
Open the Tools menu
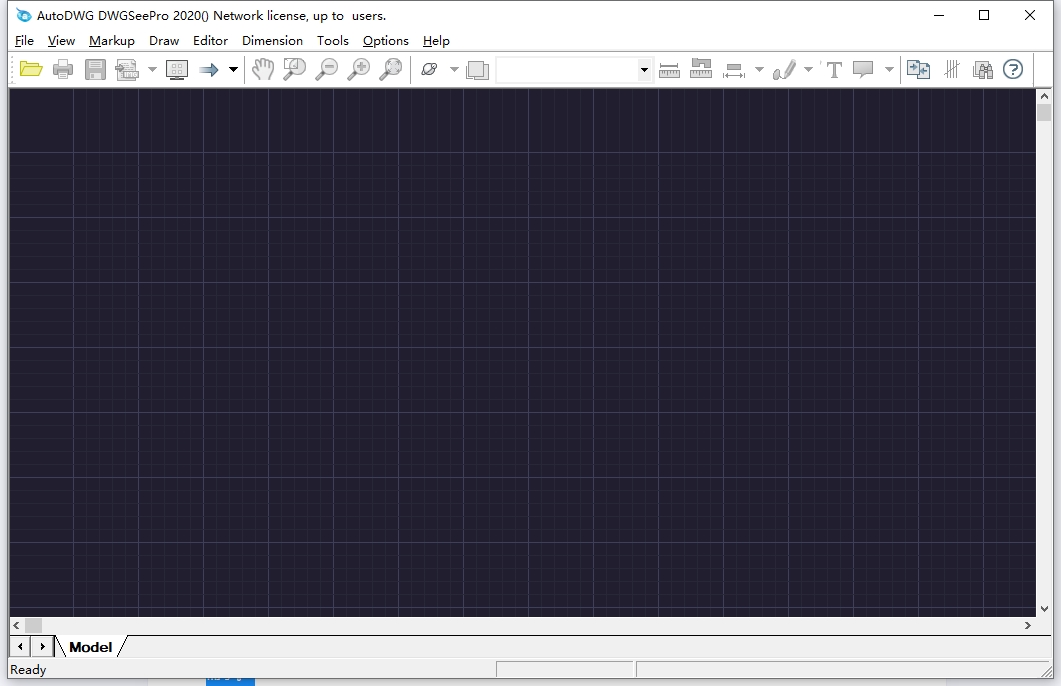pyautogui.click(x=333, y=41)
